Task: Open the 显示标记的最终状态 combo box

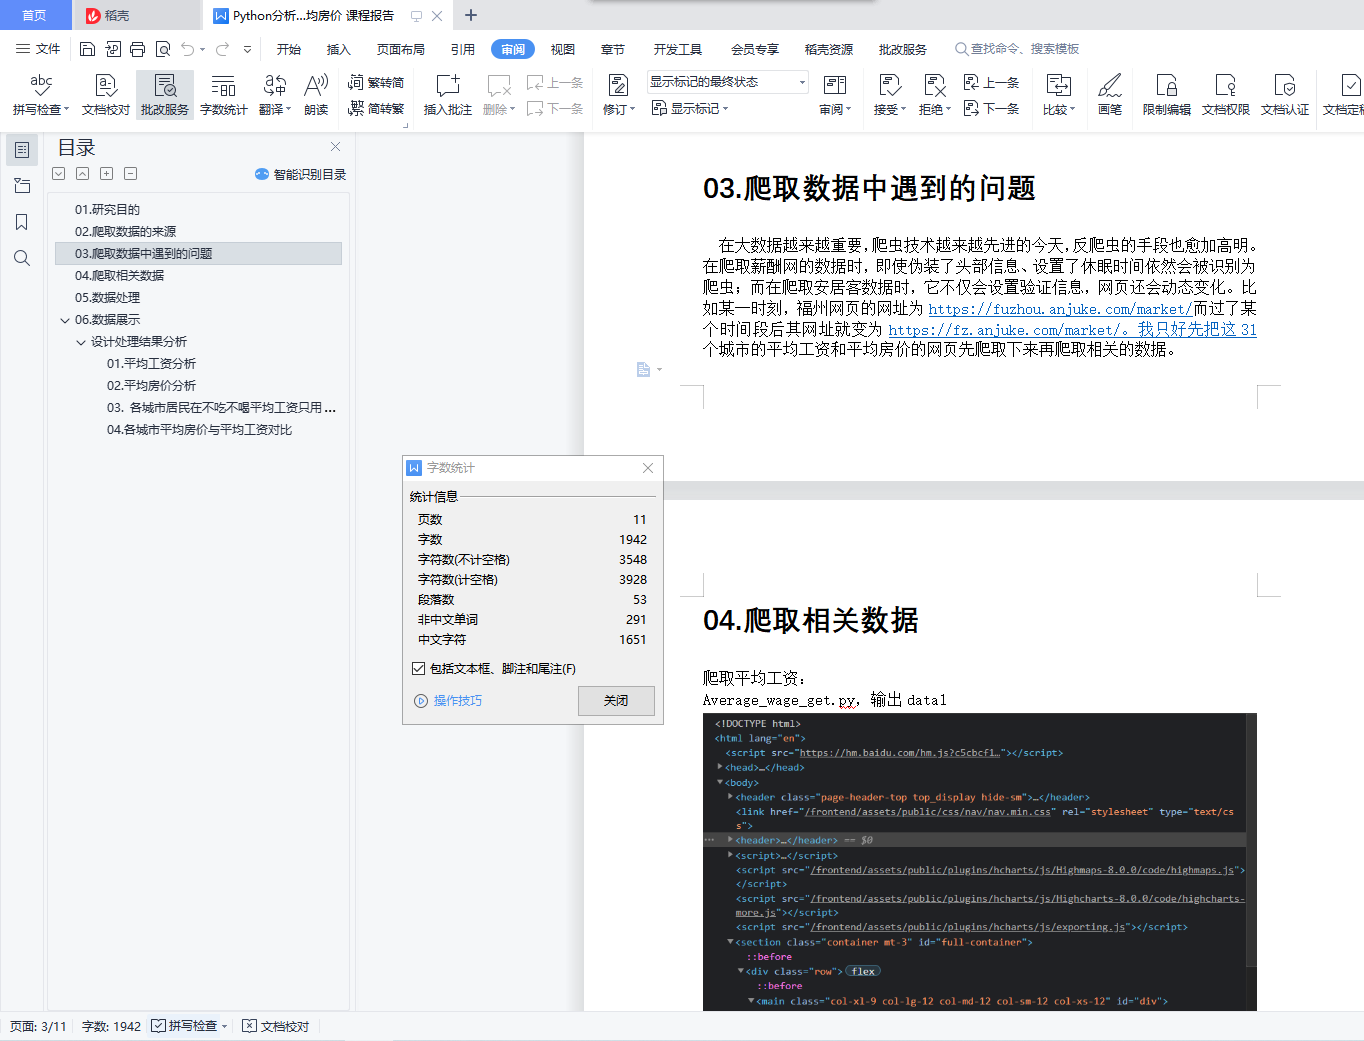Action: 727,82
